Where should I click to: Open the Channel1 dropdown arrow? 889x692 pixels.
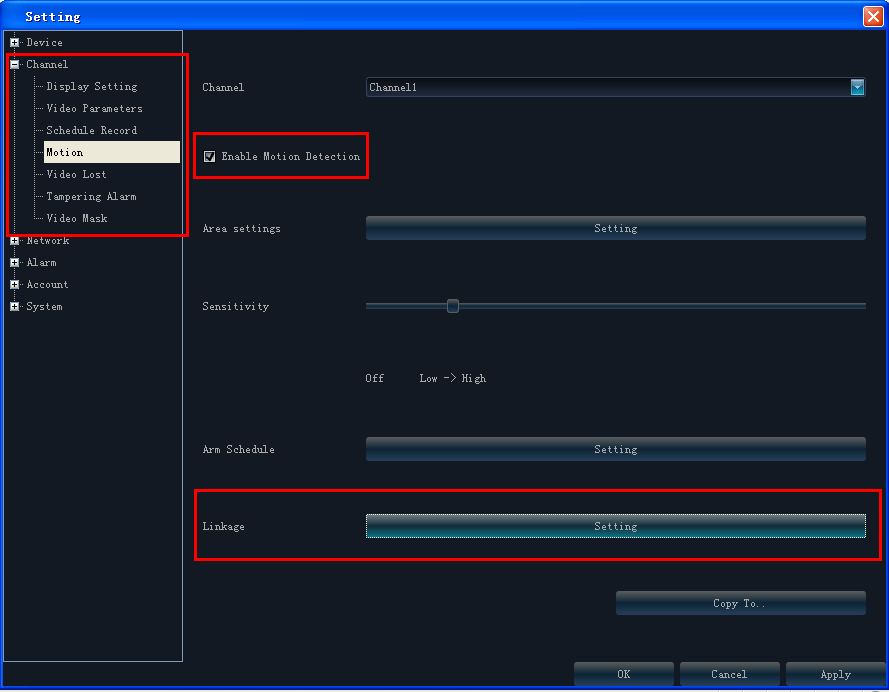pyautogui.click(x=857, y=87)
